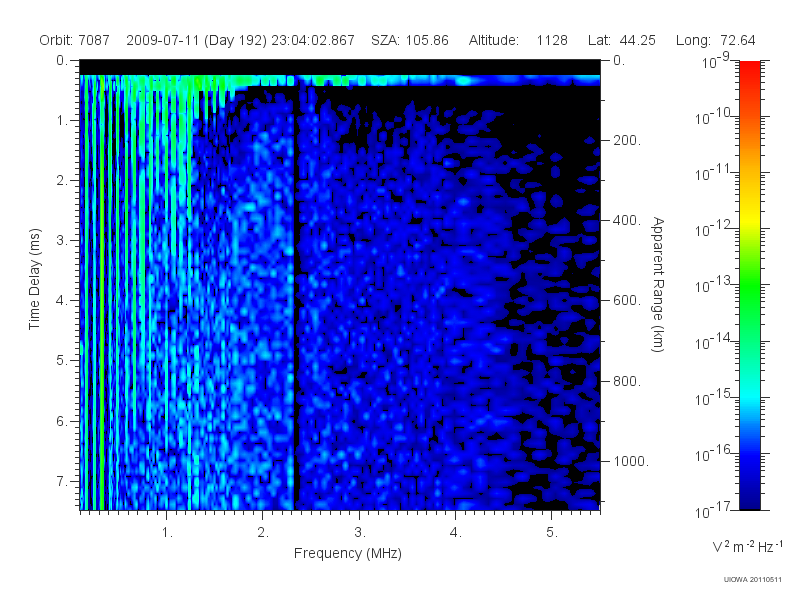Click frequency axis tick label 5.
The height and width of the screenshot is (600, 800).
pos(552,533)
